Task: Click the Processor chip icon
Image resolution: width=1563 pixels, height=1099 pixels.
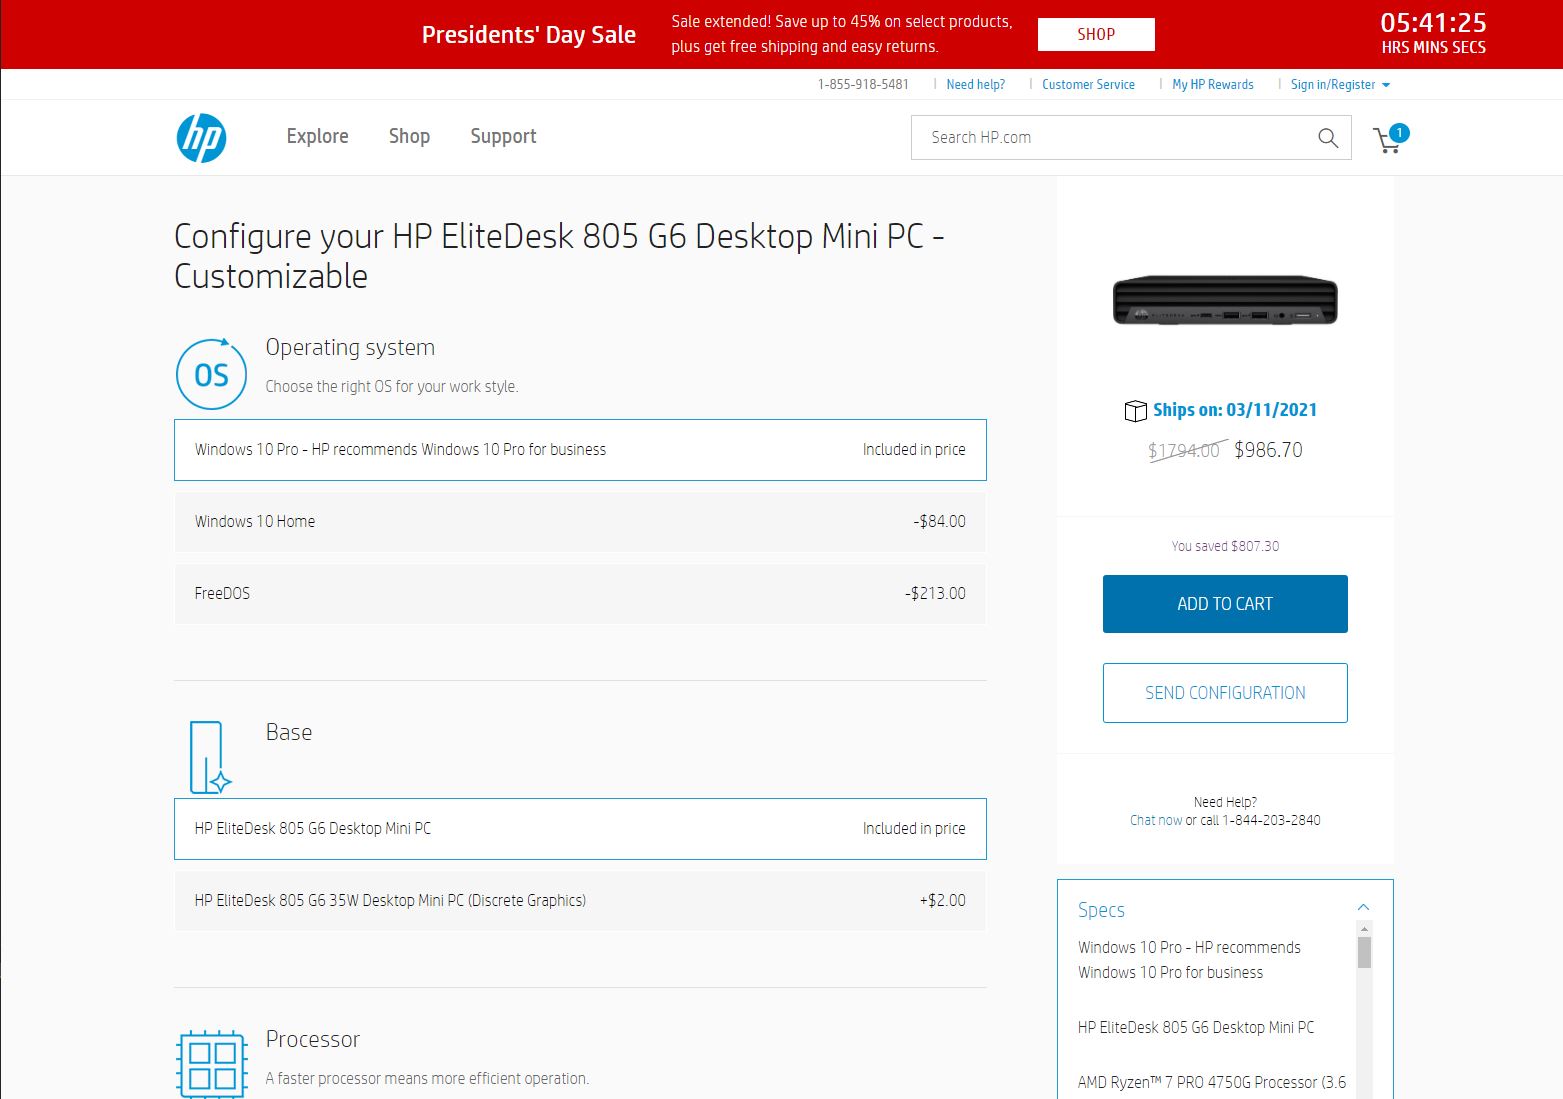Action: point(211,1064)
